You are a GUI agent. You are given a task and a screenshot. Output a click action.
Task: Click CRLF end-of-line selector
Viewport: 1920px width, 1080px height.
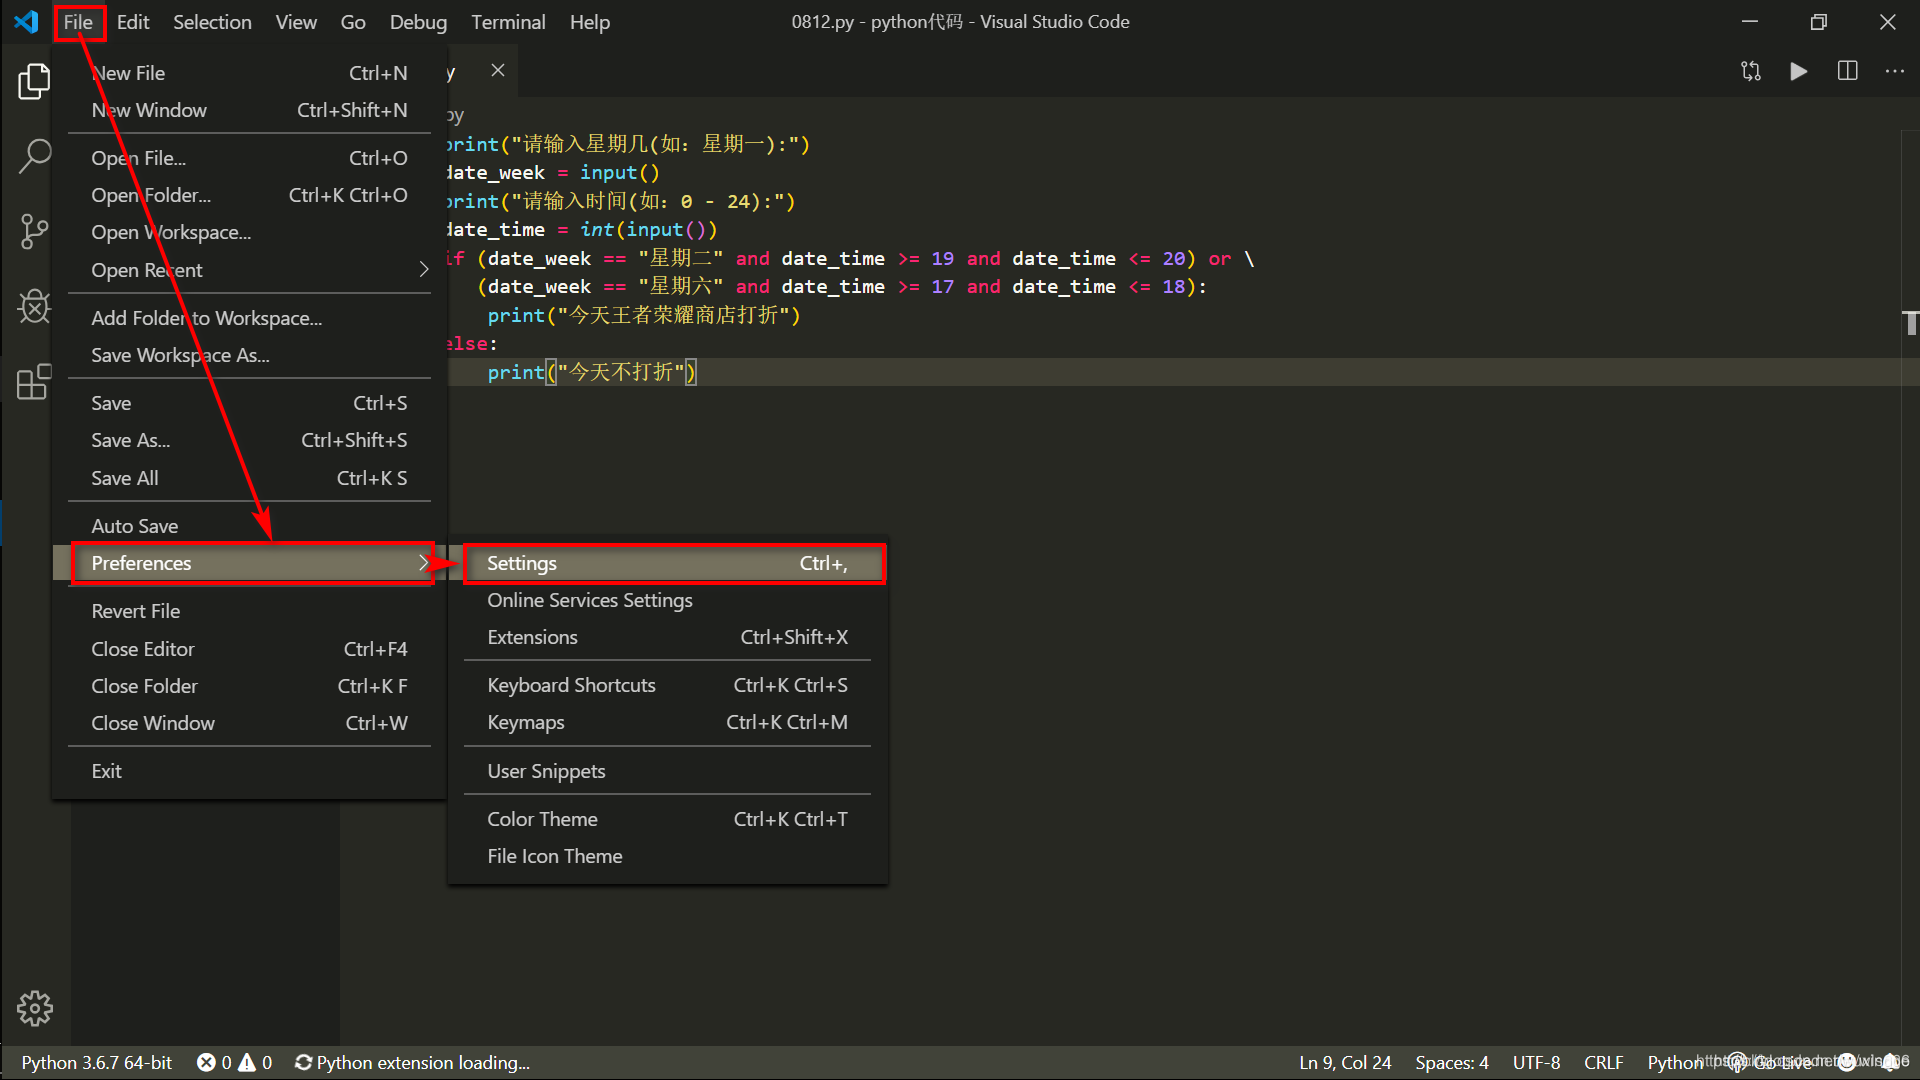(x=1604, y=1062)
